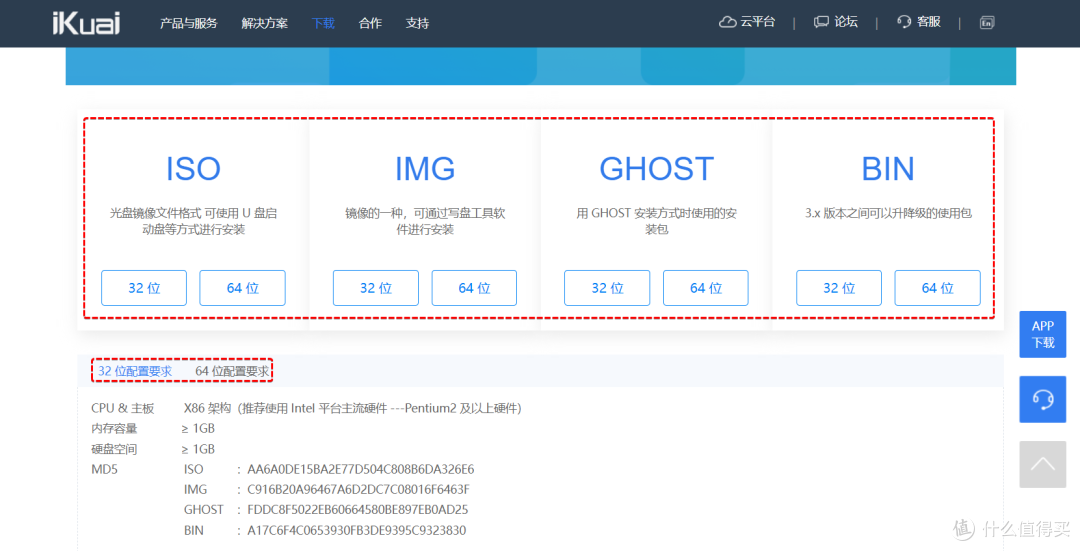Open the 解决方案 menu
The height and width of the screenshot is (551, 1080).
click(x=264, y=23)
